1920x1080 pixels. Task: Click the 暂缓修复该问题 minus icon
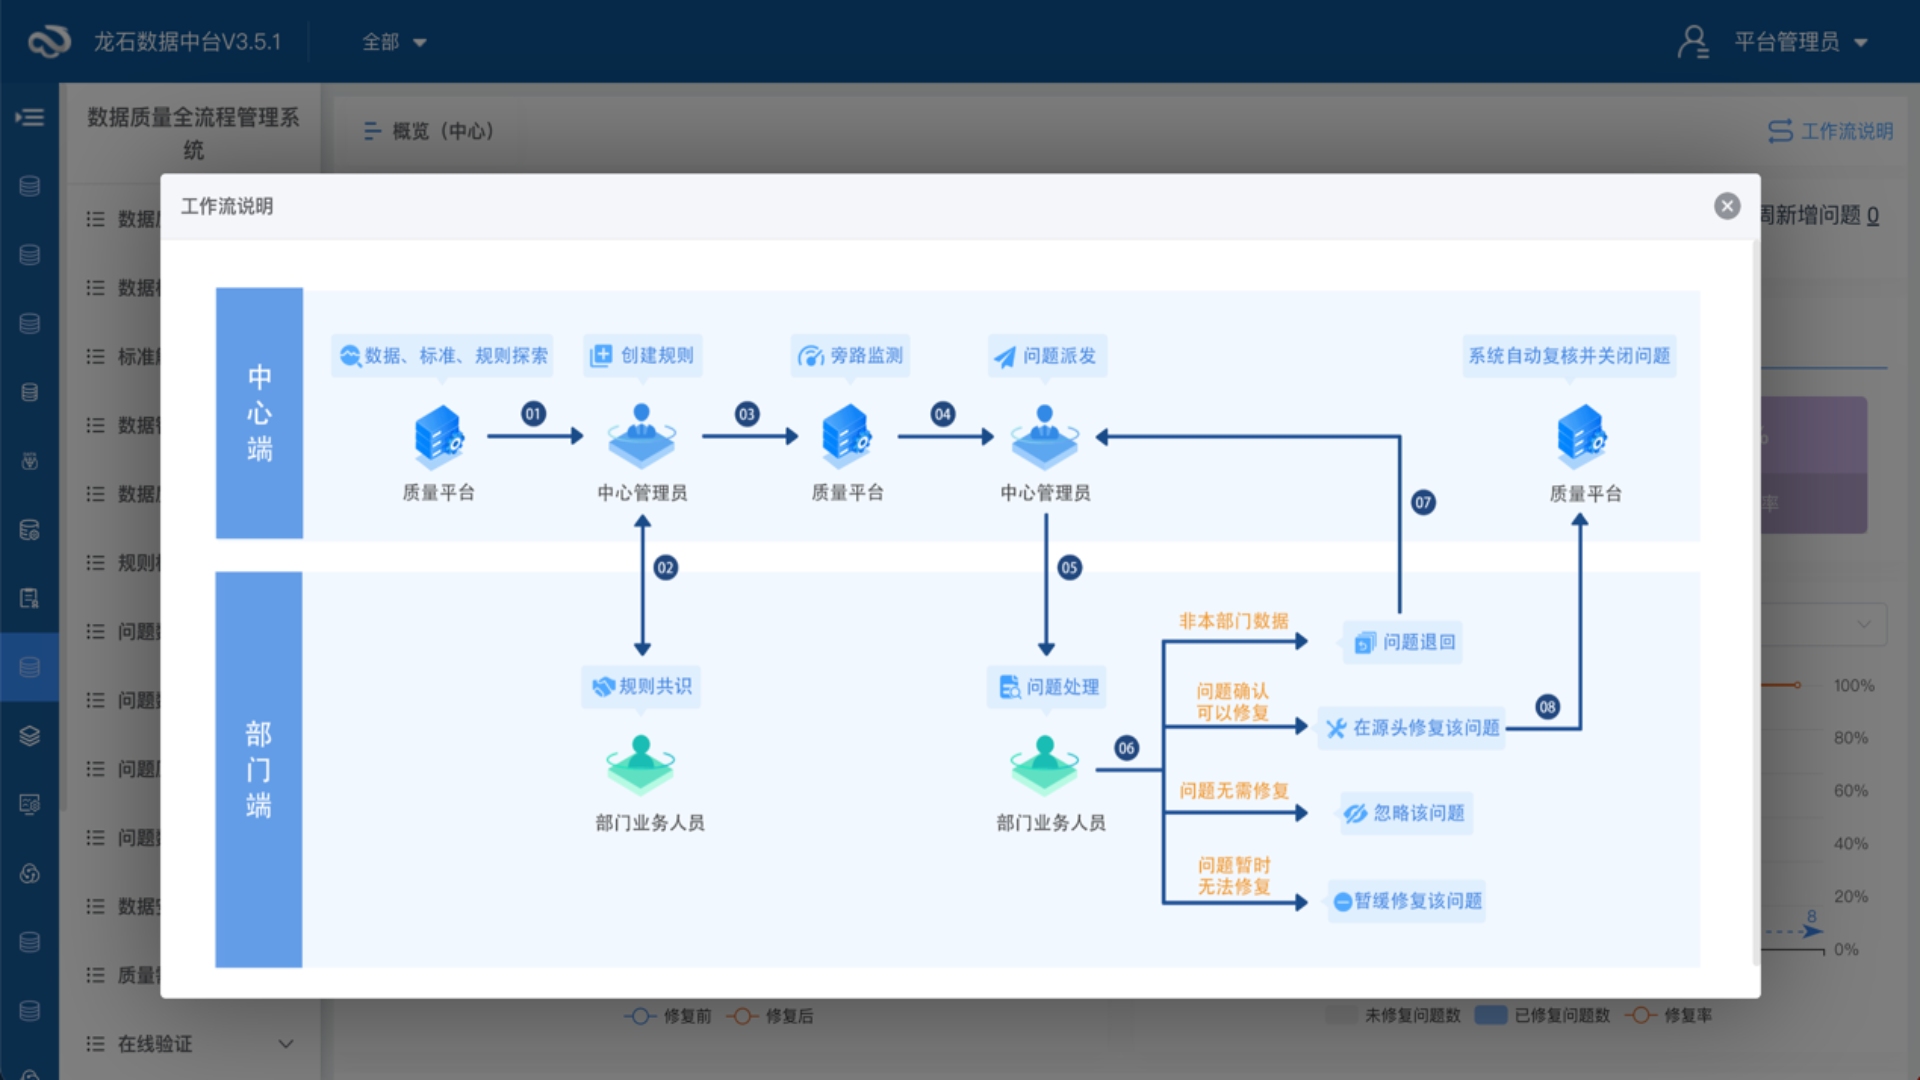tap(1343, 902)
